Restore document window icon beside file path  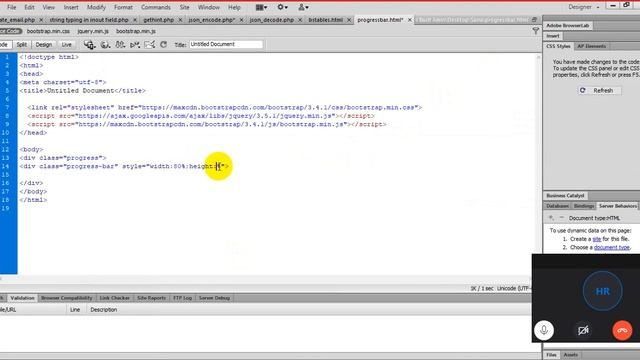[534, 20]
